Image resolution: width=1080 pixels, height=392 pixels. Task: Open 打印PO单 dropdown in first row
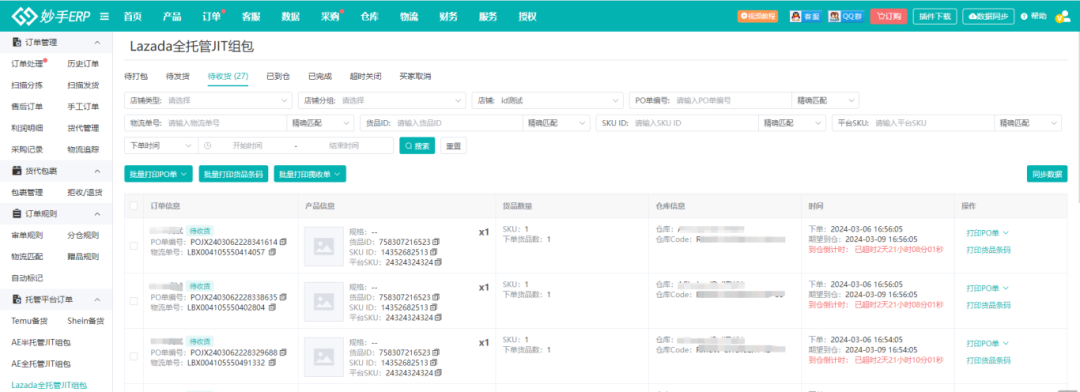pyautogui.click(x=987, y=233)
